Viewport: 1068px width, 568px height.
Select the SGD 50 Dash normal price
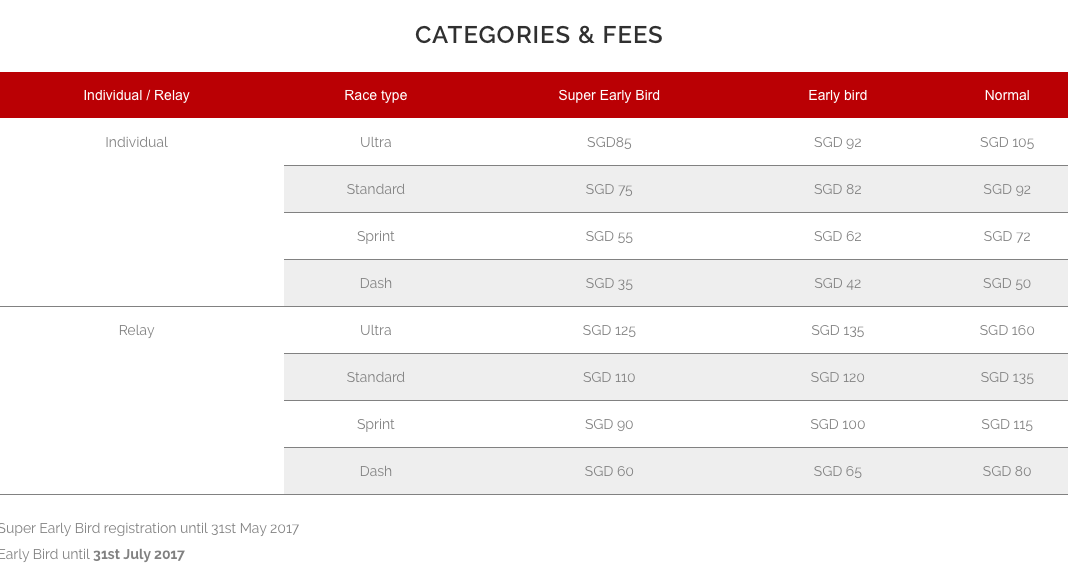point(1007,283)
